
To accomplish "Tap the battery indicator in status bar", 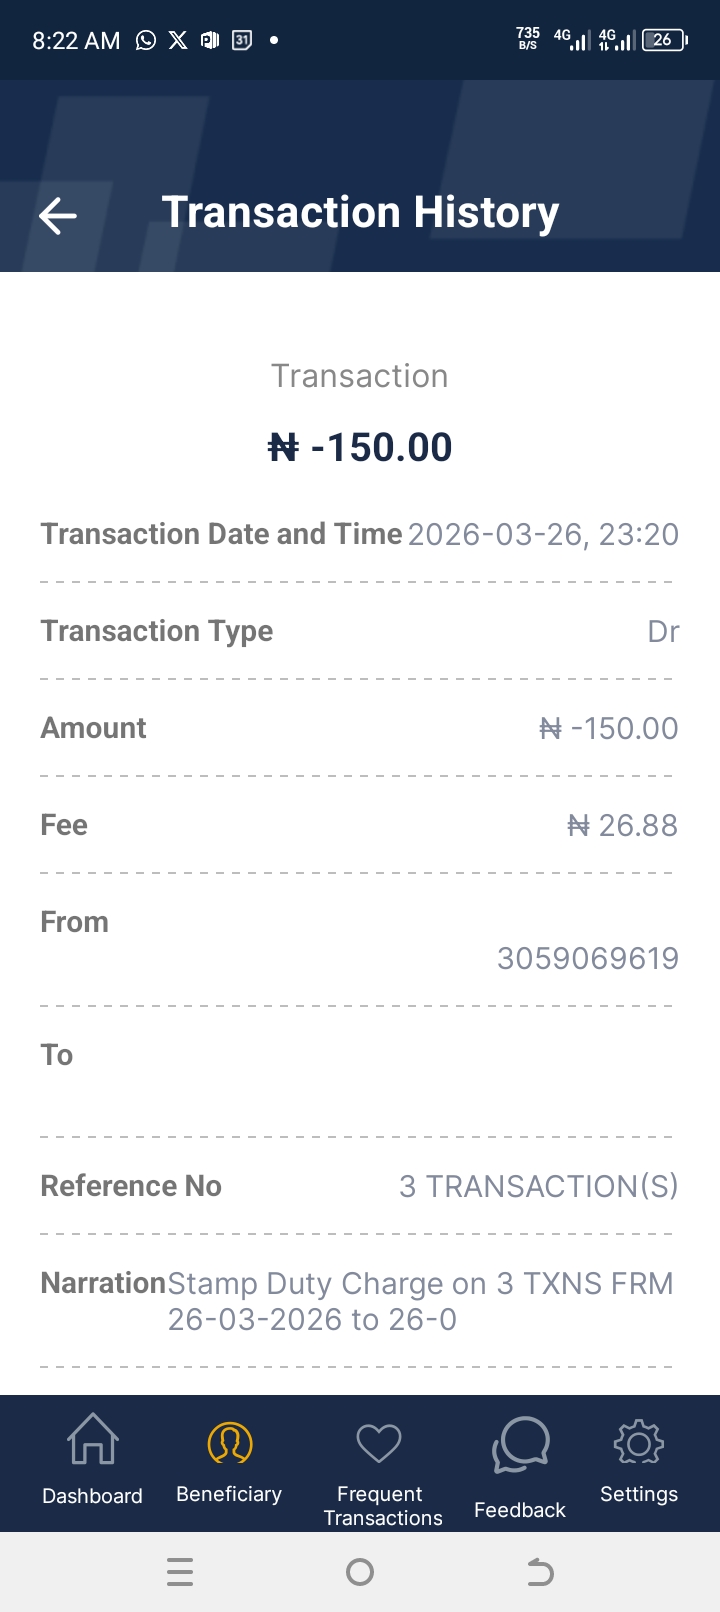I will (664, 40).
